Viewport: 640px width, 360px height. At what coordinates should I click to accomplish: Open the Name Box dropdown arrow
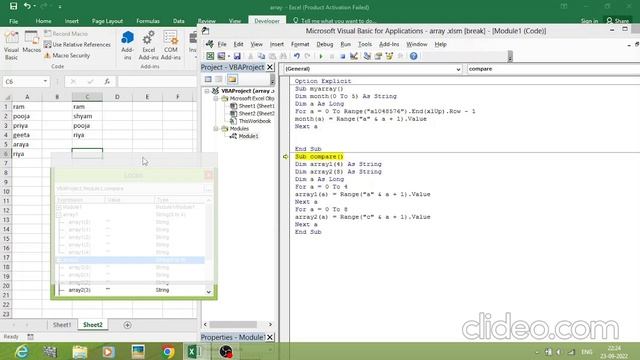pos(45,82)
